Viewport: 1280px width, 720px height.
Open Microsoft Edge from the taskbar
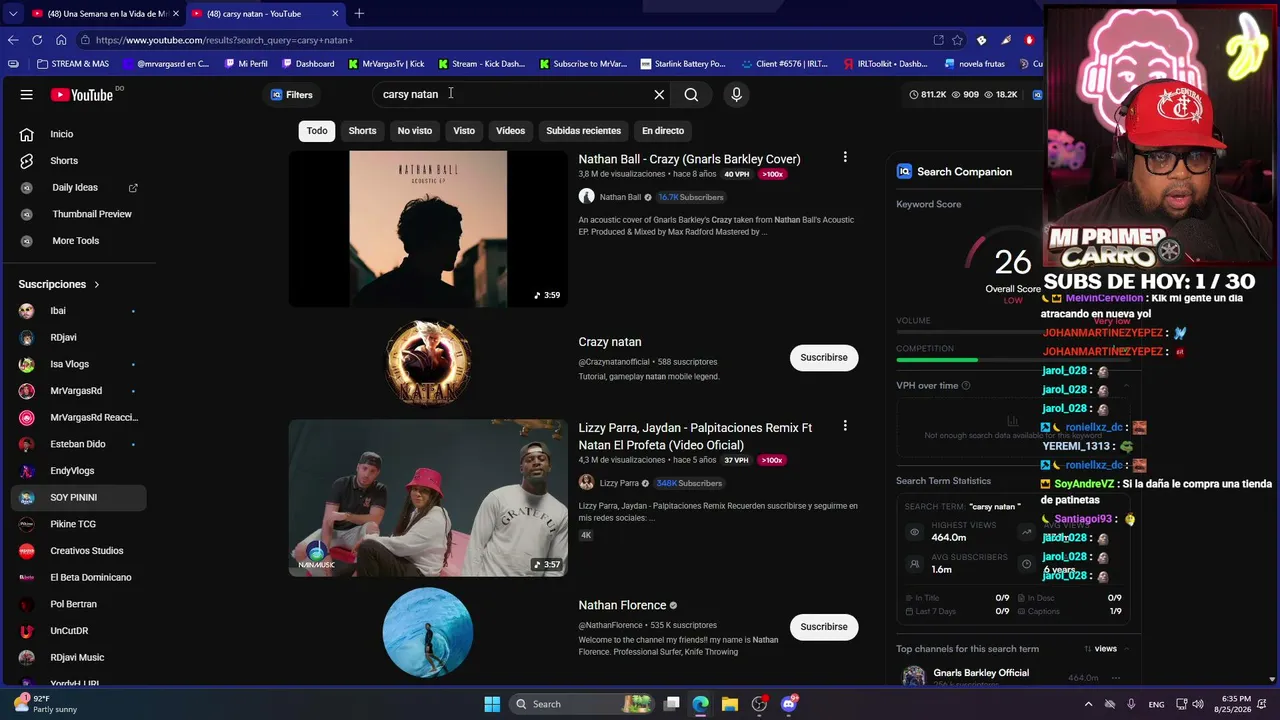[700, 704]
